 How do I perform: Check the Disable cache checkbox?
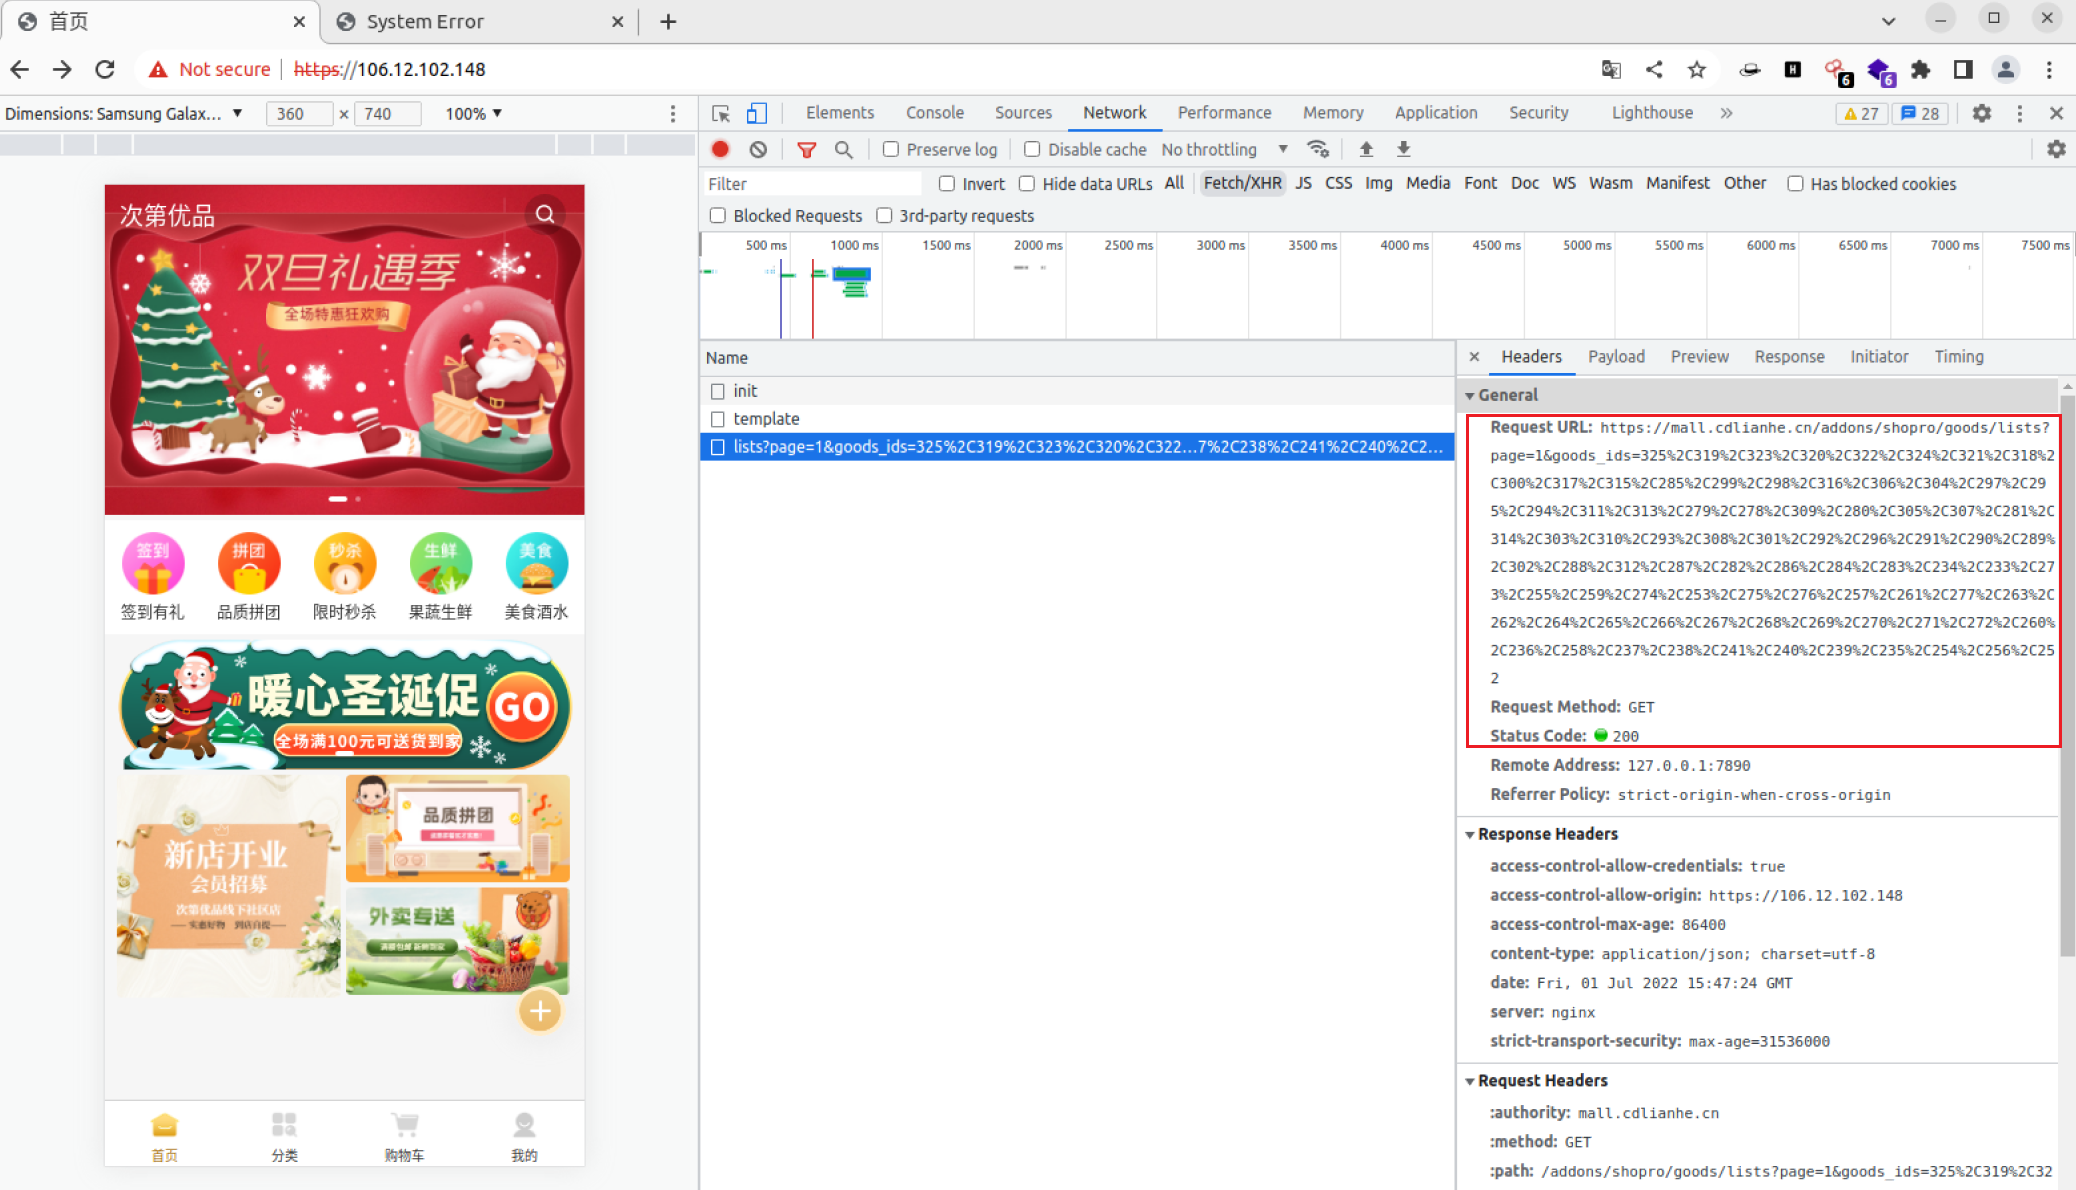tap(1032, 149)
